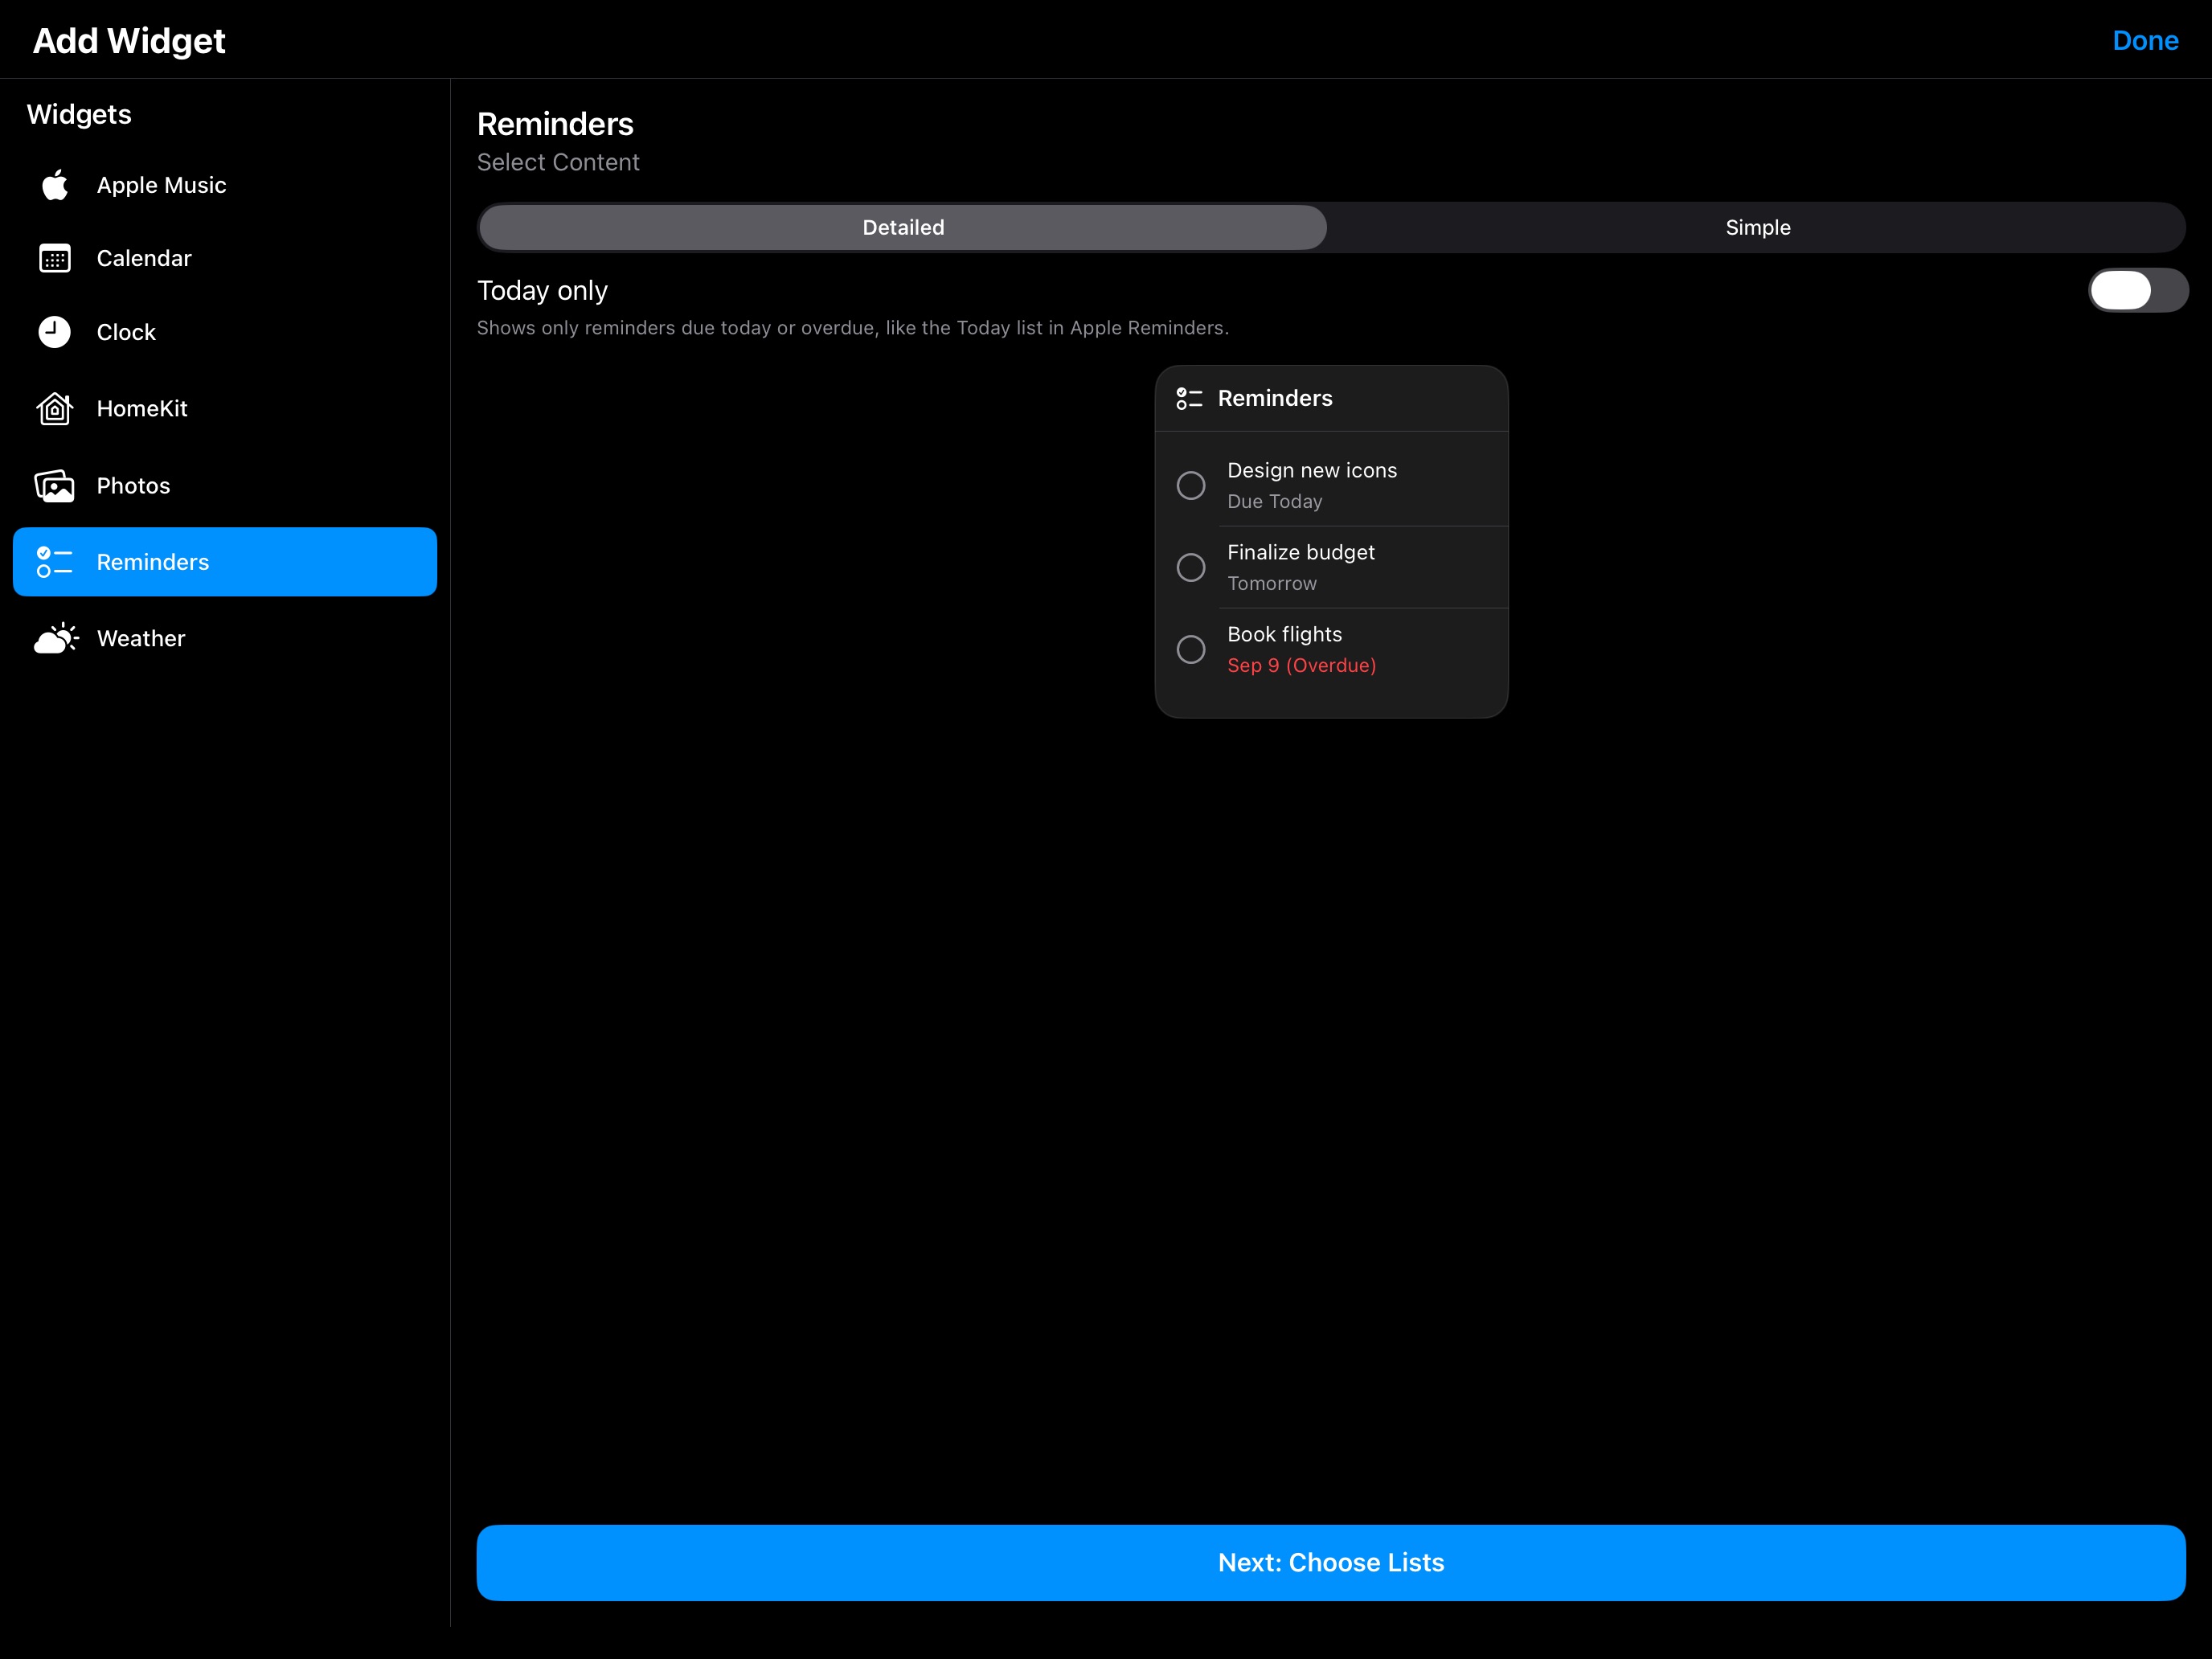Screen dimensions: 2212x1659
Task: Tap the Done button
Action: click(x=2145, y=40)
